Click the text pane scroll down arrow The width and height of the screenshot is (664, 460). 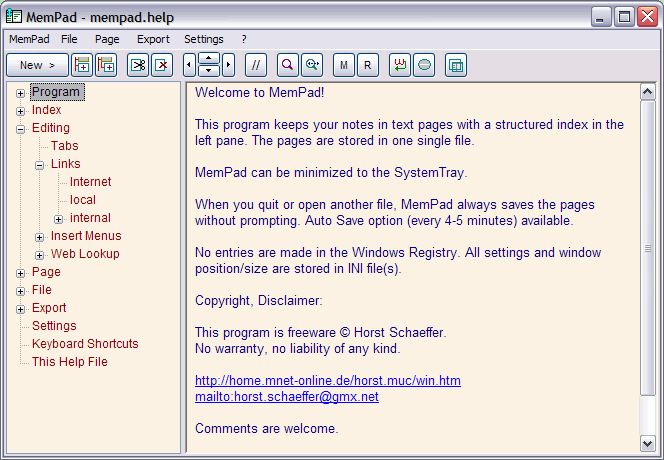click(x=647, y=444)
